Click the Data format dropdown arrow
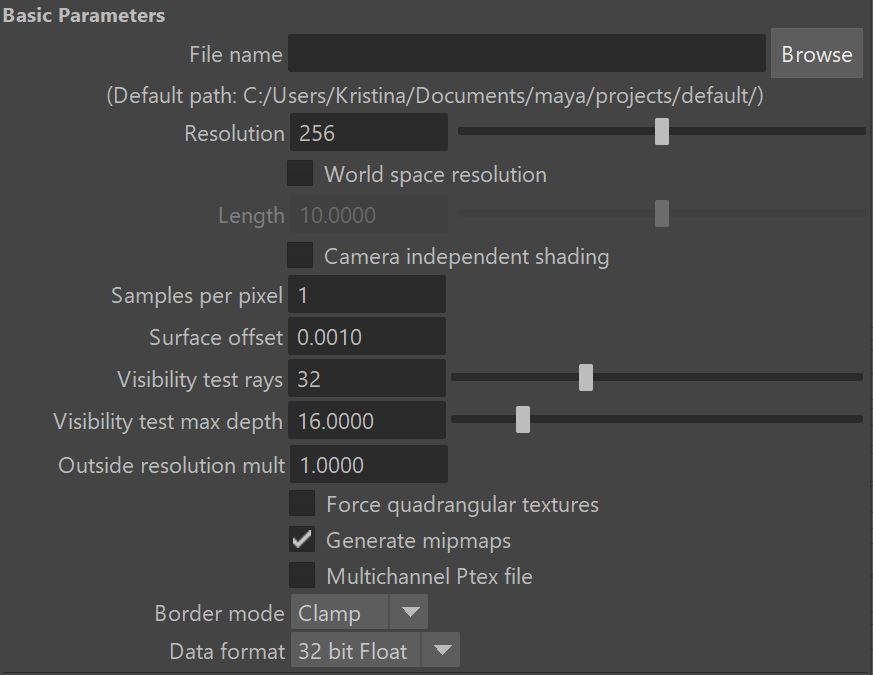The image size is (873, 675). coord(442,650)
